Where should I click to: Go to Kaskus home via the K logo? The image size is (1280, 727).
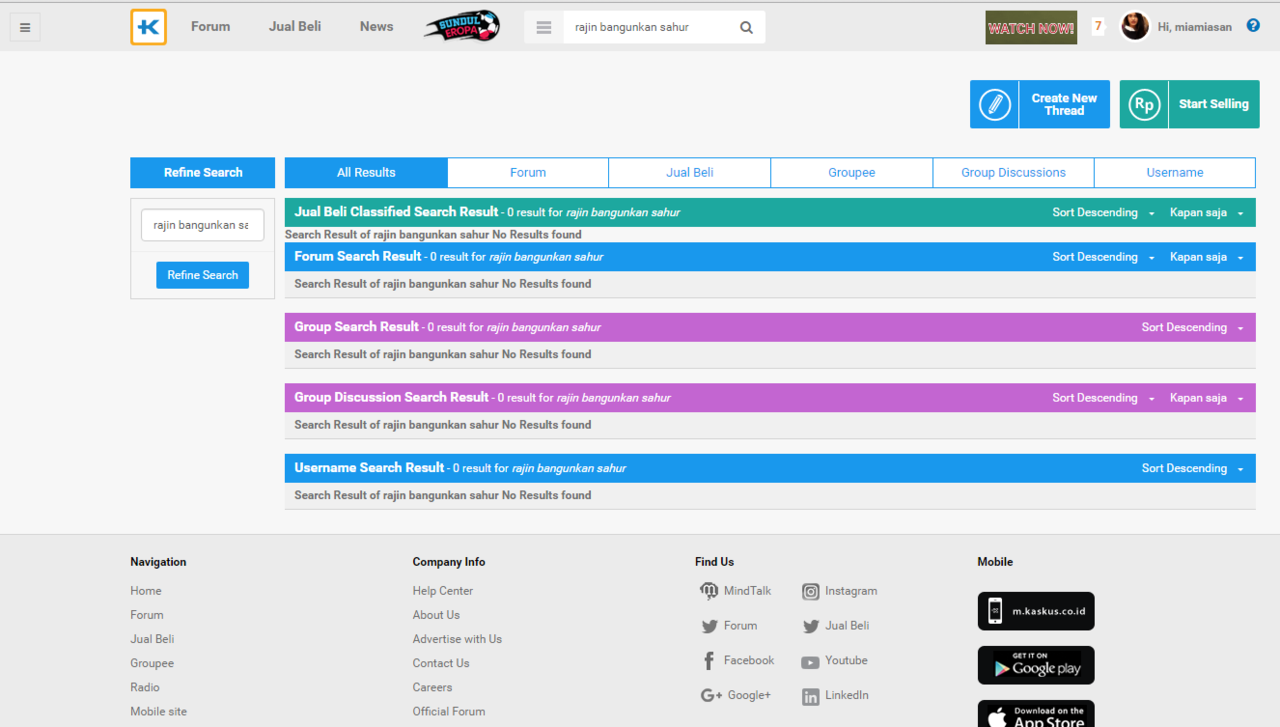(x=148, y=27)
